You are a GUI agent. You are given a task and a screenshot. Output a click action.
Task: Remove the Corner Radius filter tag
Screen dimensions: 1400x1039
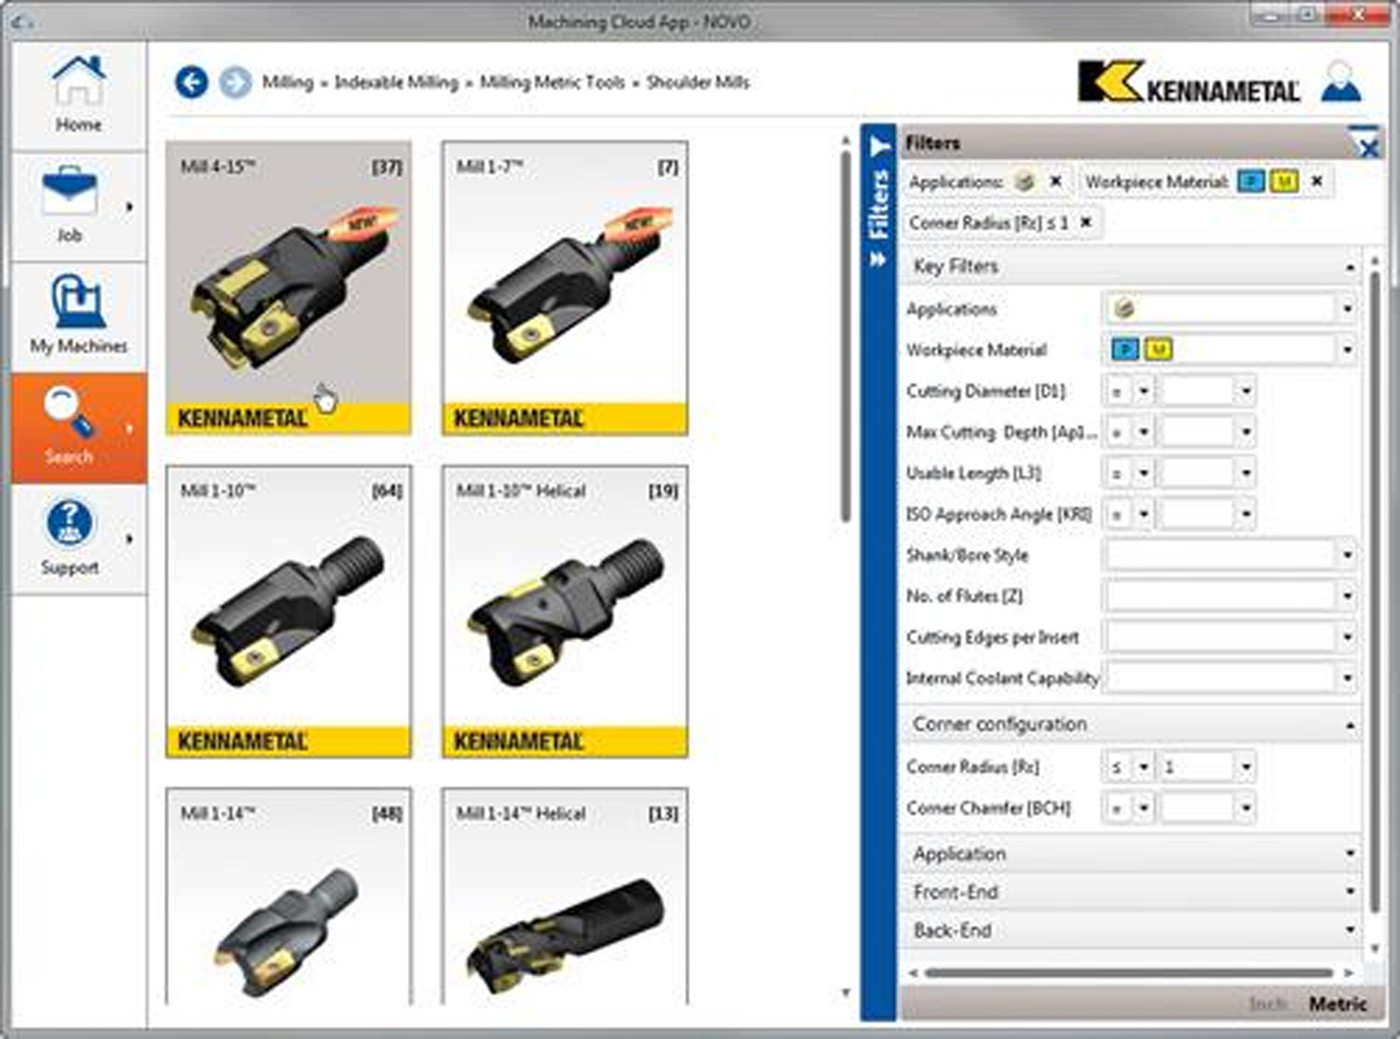1086,223
